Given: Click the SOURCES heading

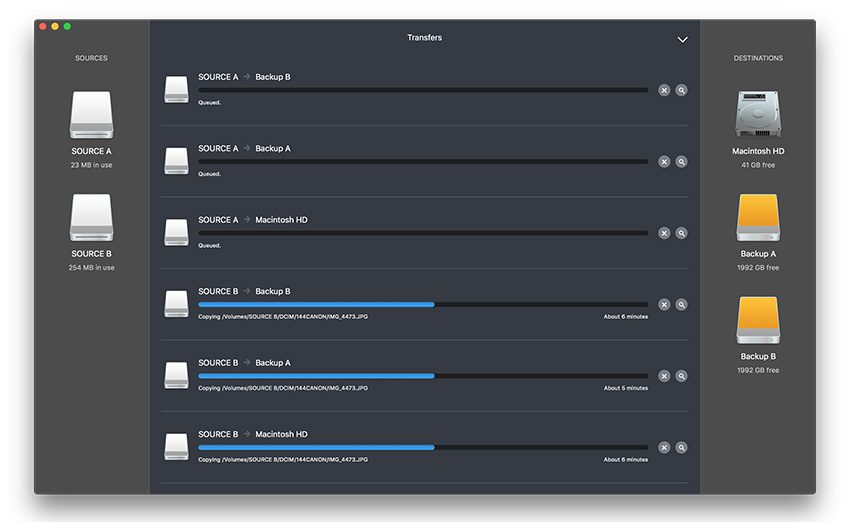Looking at the screenshot, I should pos(91,58).
